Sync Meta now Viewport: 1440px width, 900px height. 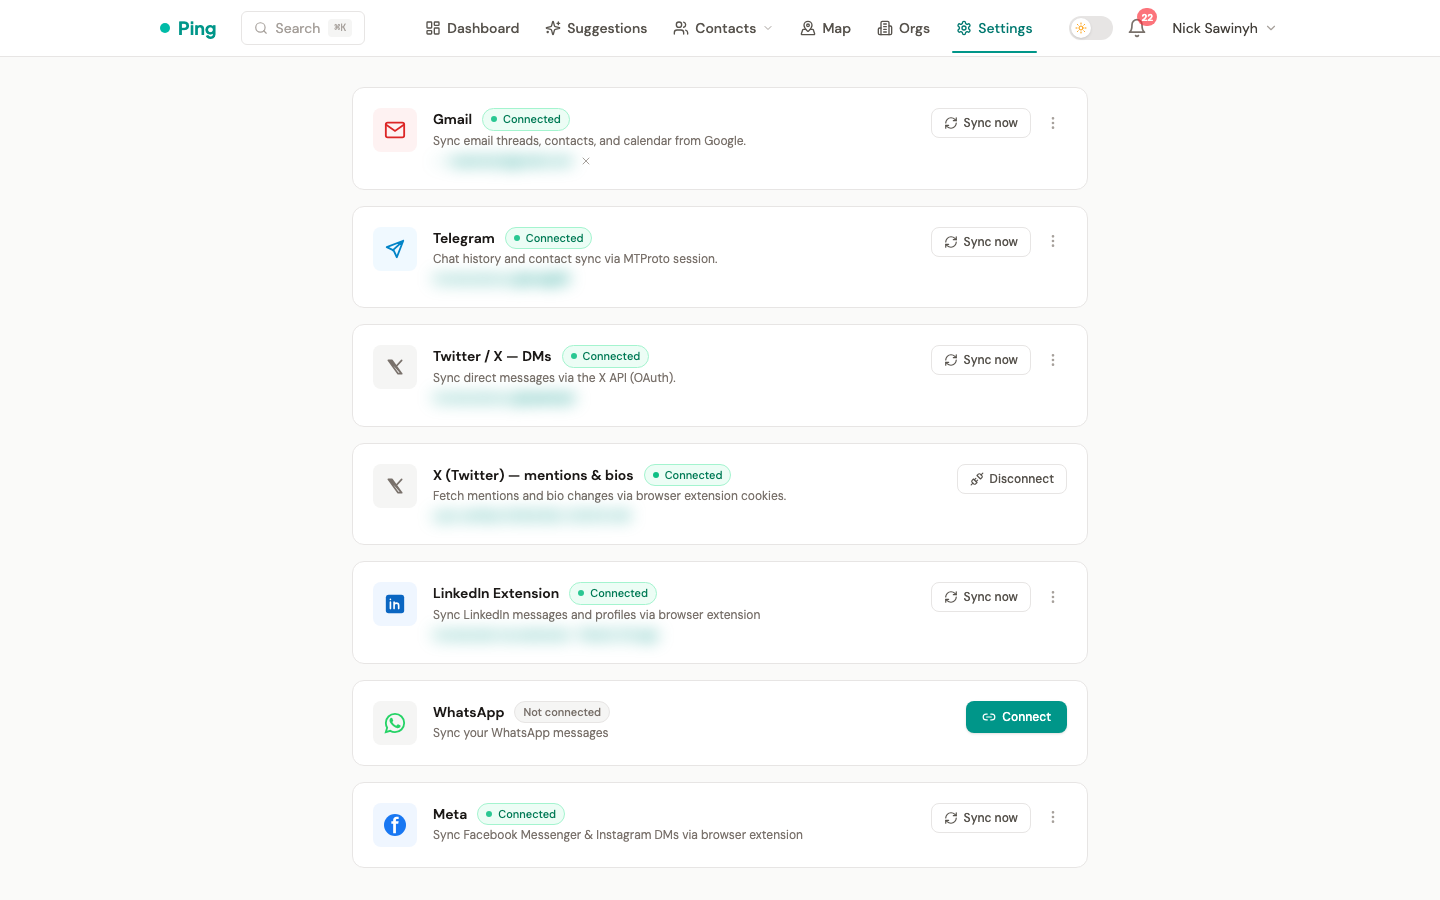click(981, 818)
